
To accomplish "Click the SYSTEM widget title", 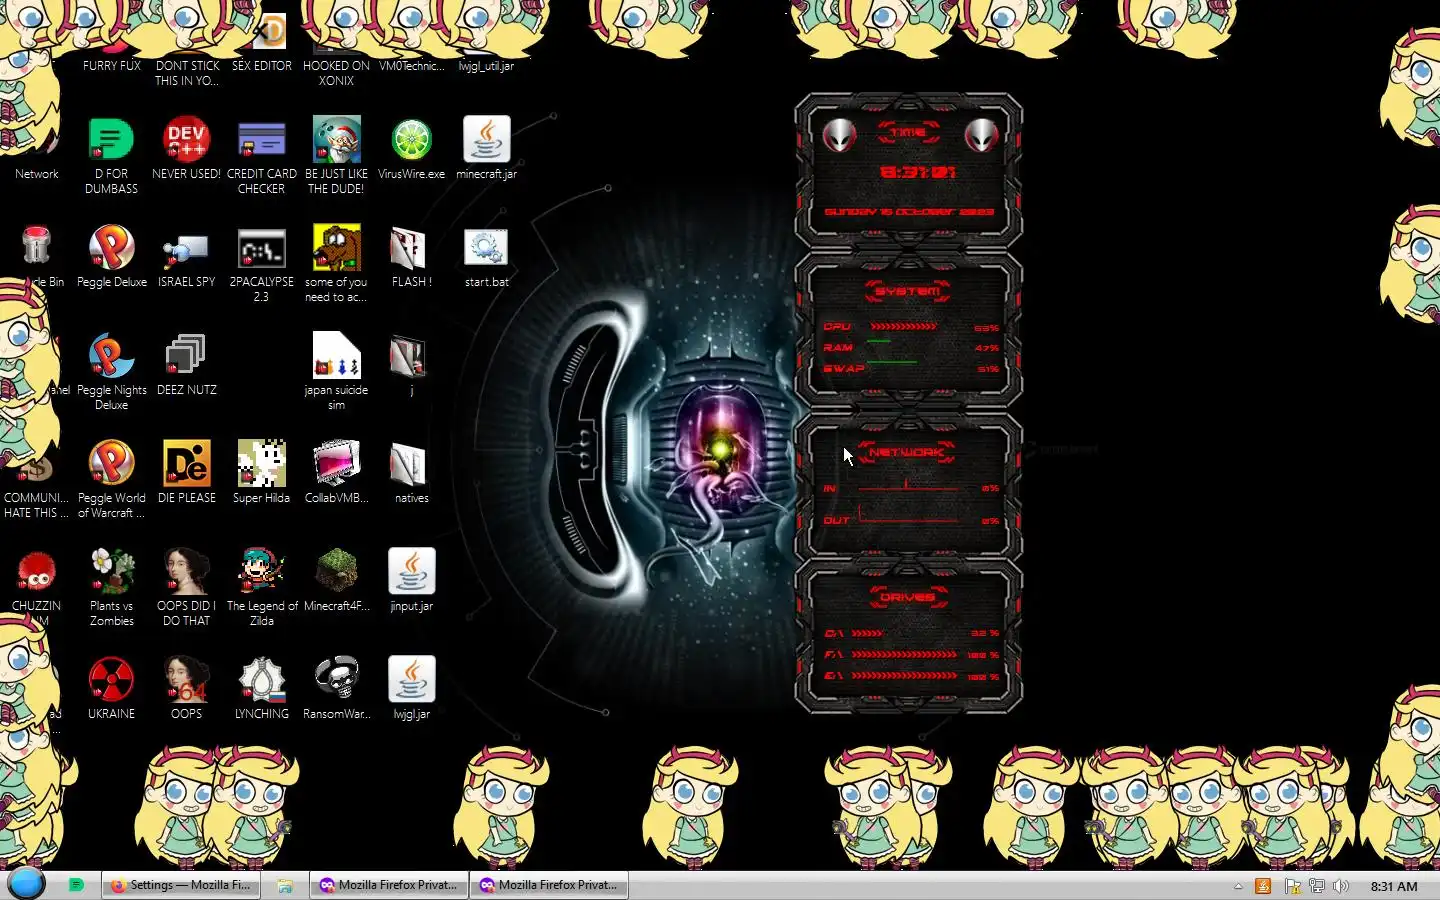I will click(x=907, y=291).
